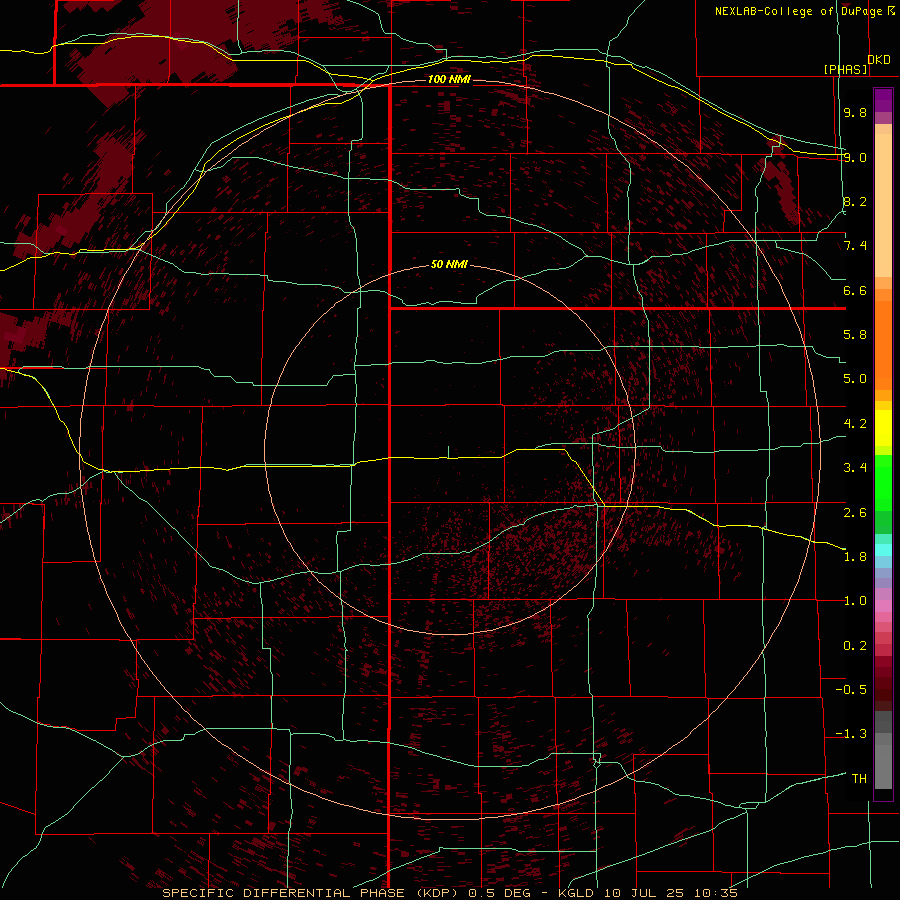Screen dimensions: 900x900
Task: Click the TH threshold label on the scale
Action: point(859,779)
